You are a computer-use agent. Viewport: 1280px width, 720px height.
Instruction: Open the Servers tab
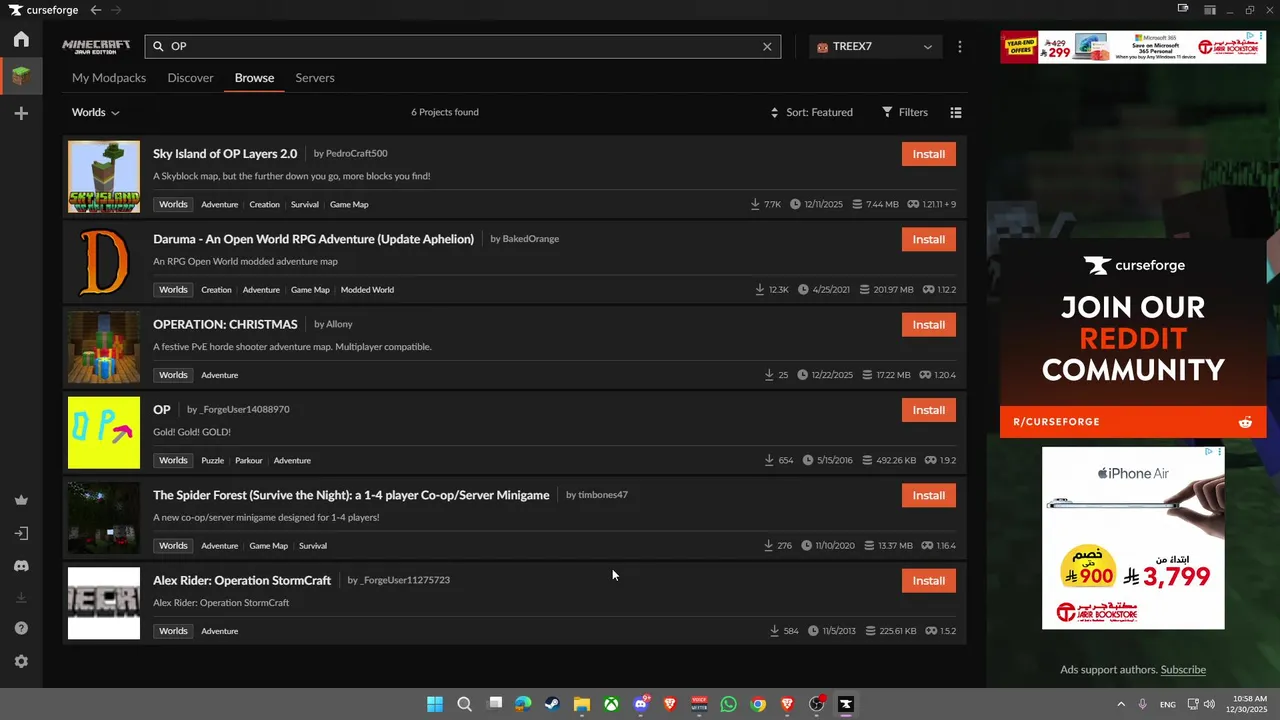(315, 78)
